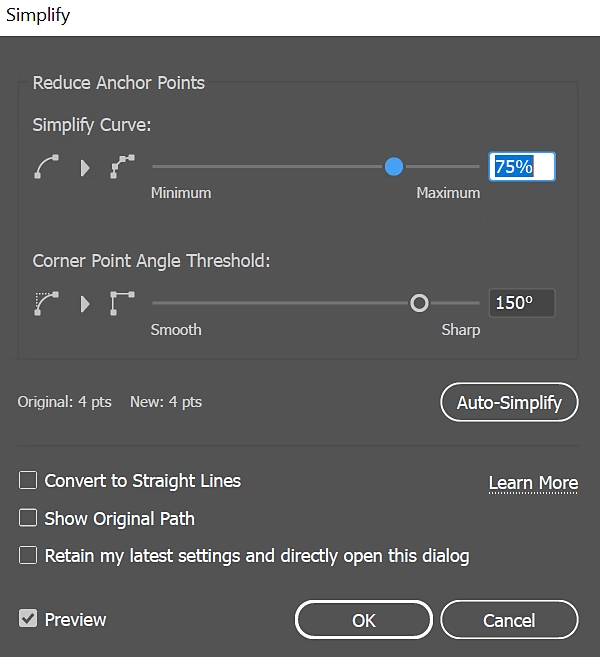Toggle Show Original Path checkbox
This screenshot has height=657, width=600.
coord(28,519)
